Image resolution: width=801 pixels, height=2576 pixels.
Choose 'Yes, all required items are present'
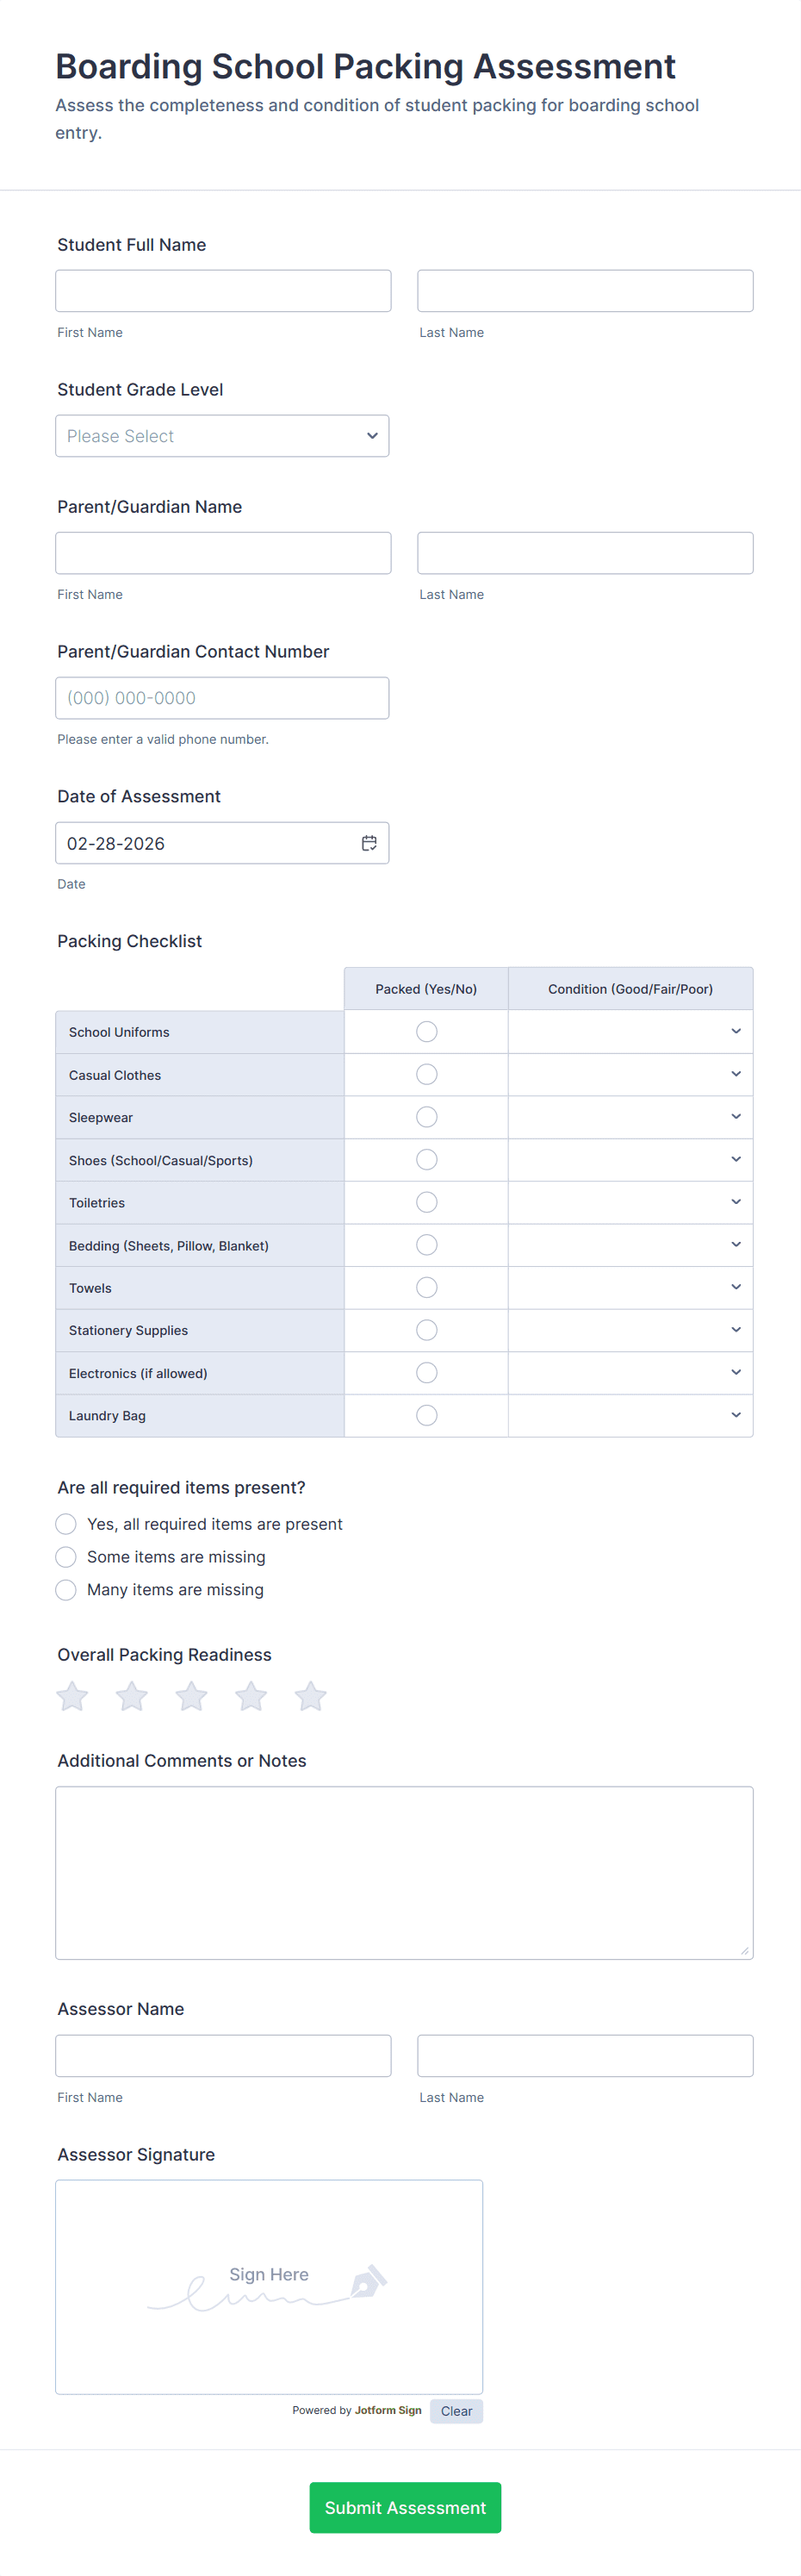(66, 1524)
